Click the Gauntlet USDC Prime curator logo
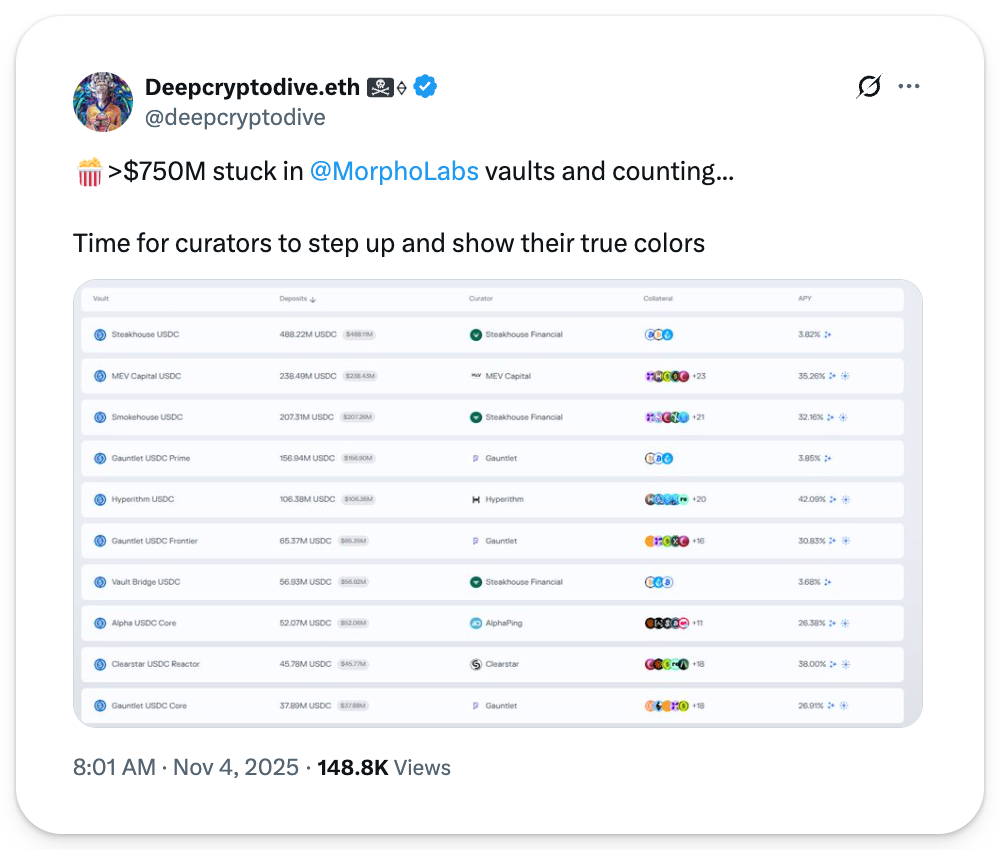The height and width of the screenshot is (850, 1000). (x=476, y=458)
